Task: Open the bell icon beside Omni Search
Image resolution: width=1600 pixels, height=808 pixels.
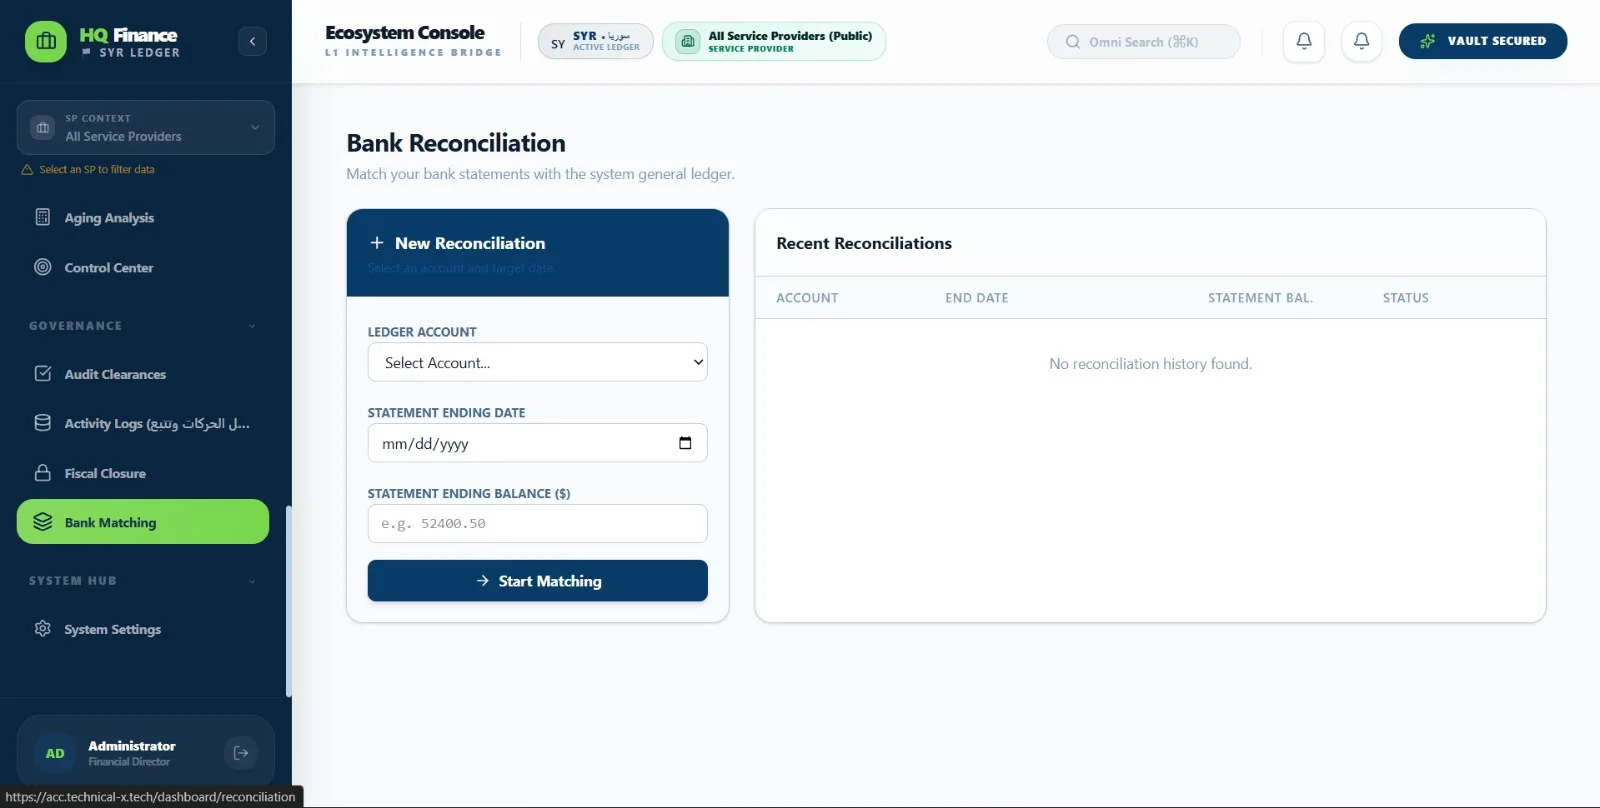Action: click(1304, 41)
